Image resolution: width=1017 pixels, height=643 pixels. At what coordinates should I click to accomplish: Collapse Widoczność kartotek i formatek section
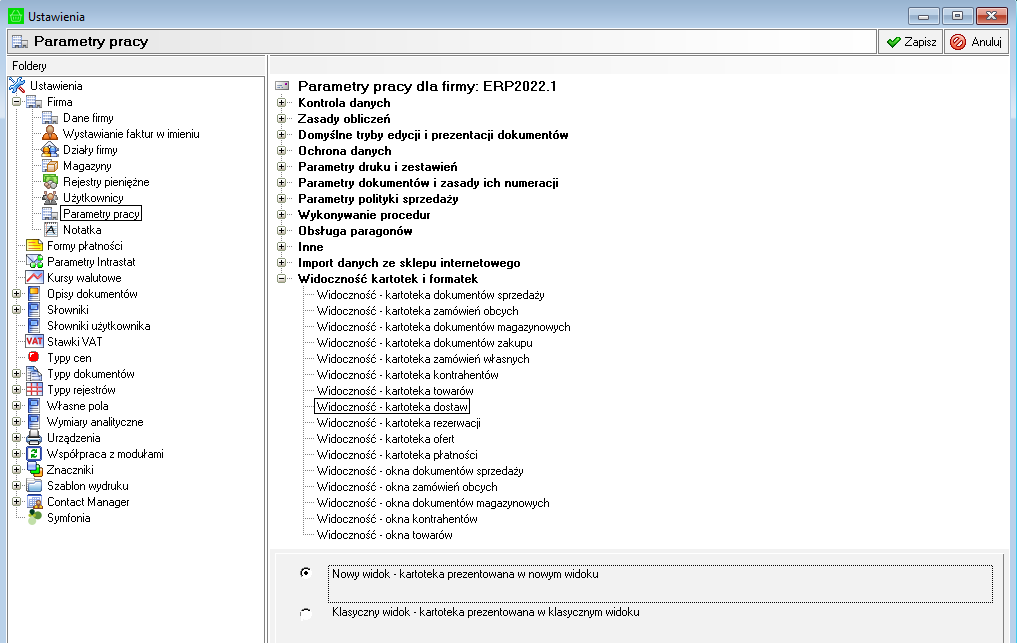[282, 279]
